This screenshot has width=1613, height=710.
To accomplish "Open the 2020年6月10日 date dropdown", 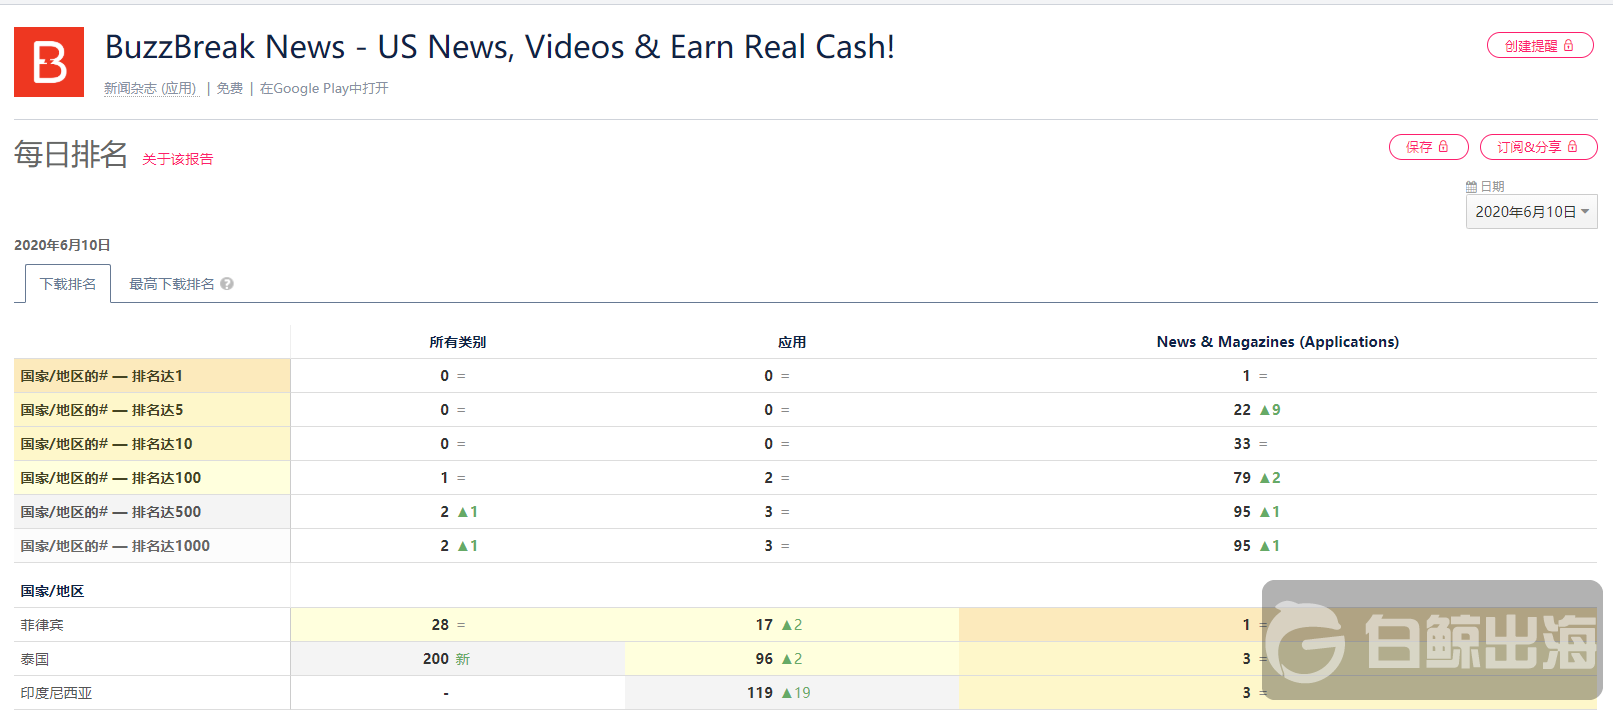I will click(x=1531, y=212).
